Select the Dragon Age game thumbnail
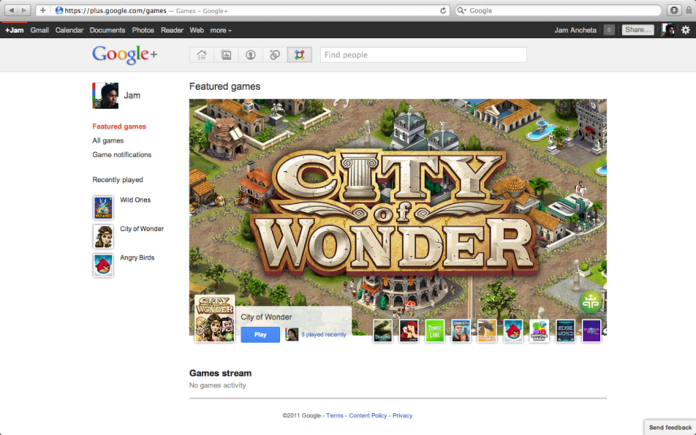This screenshot has height=435, width=696. coord(487,331)
